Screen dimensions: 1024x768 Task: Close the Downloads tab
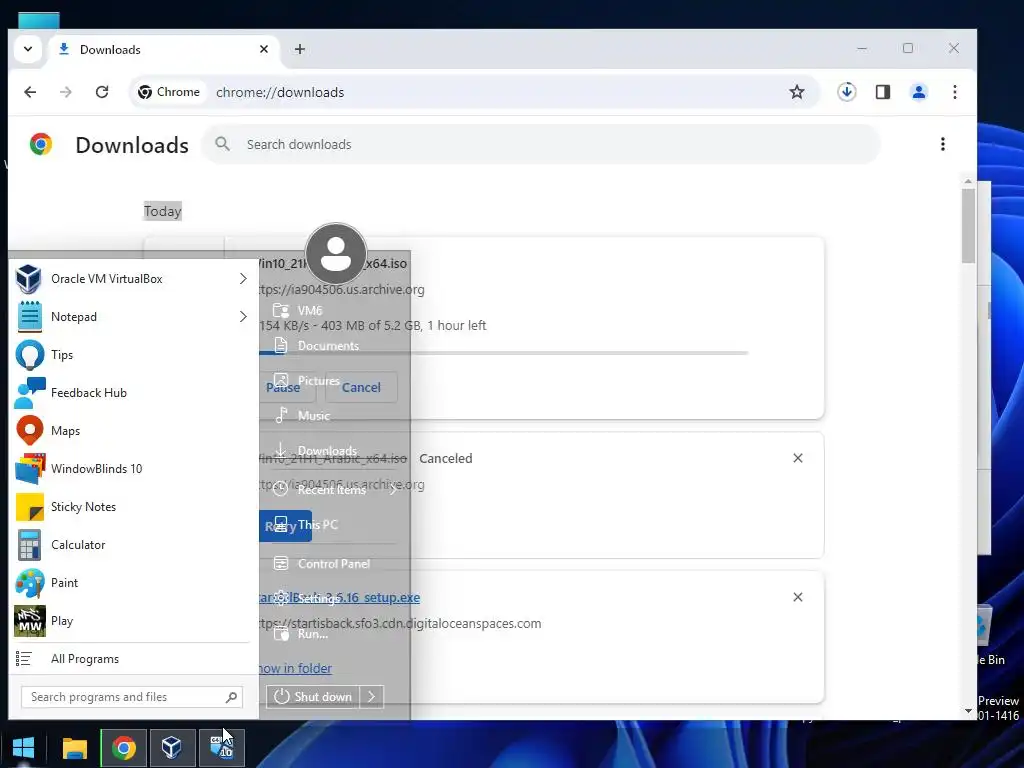[264, 49]
